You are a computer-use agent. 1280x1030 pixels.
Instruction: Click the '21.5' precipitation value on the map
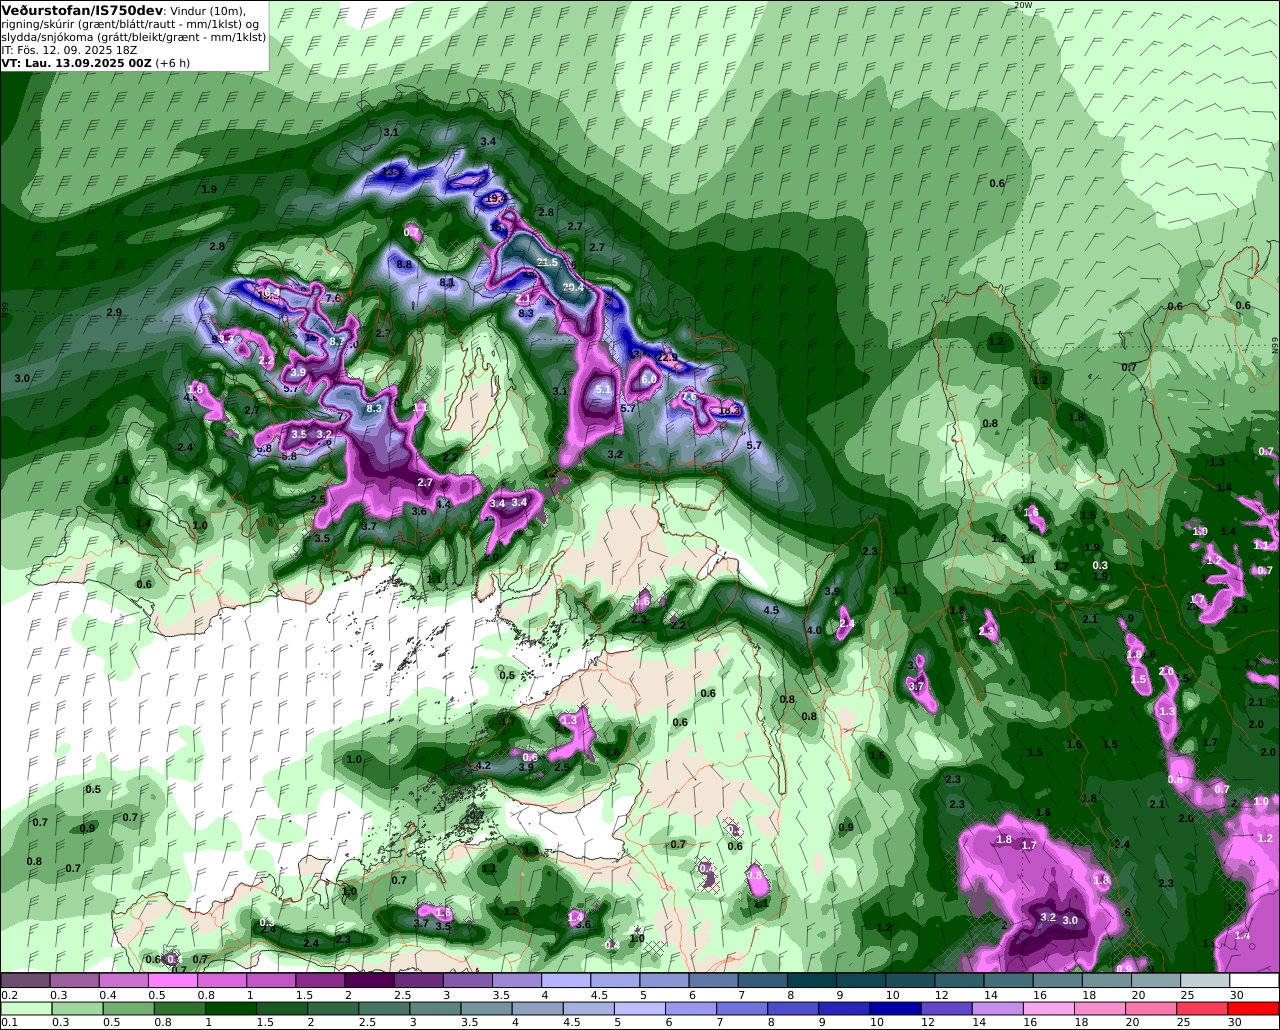[x=547, y=262]
